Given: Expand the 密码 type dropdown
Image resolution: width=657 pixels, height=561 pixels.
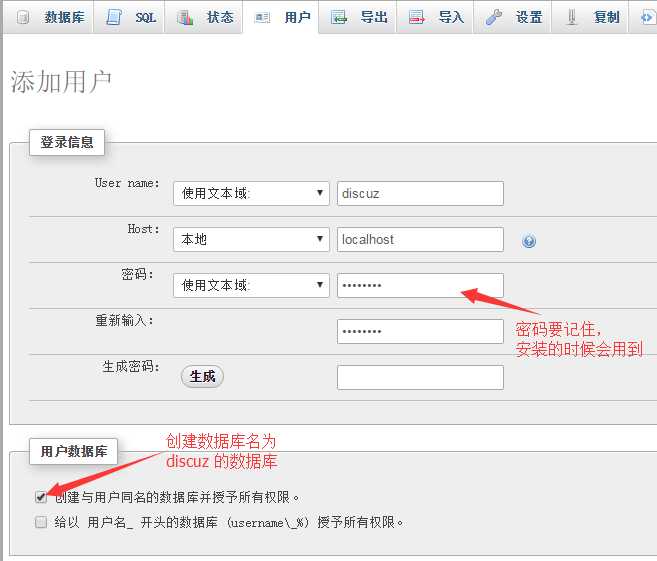Looking at the screenshot, I should pos(251,286).
